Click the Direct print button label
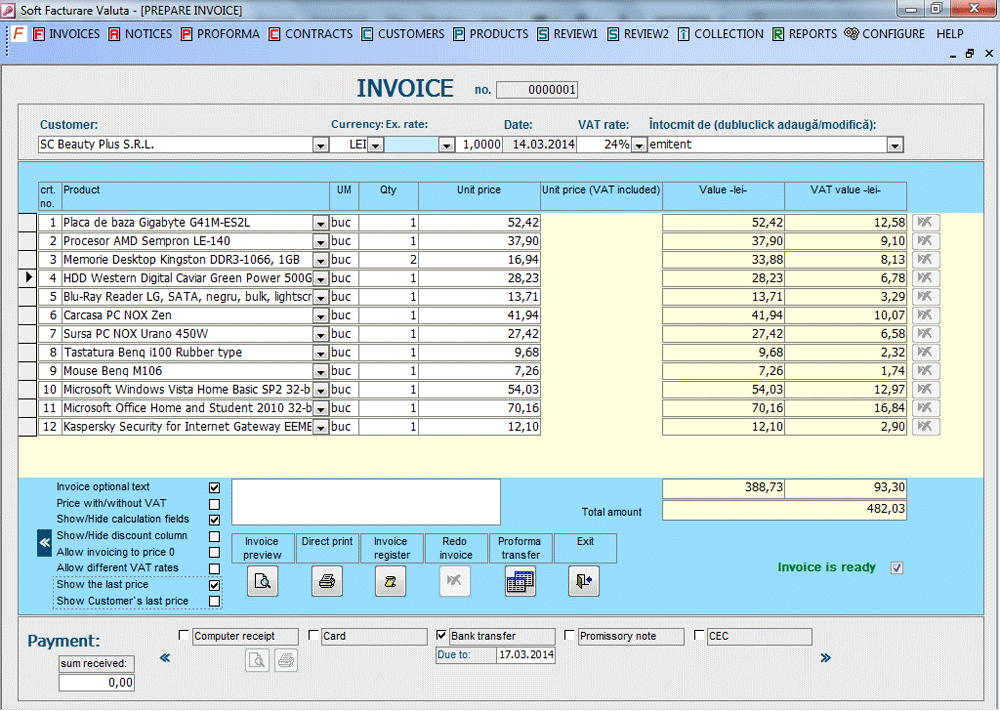This screenshot has width=1000, height=711. (327, 548)
